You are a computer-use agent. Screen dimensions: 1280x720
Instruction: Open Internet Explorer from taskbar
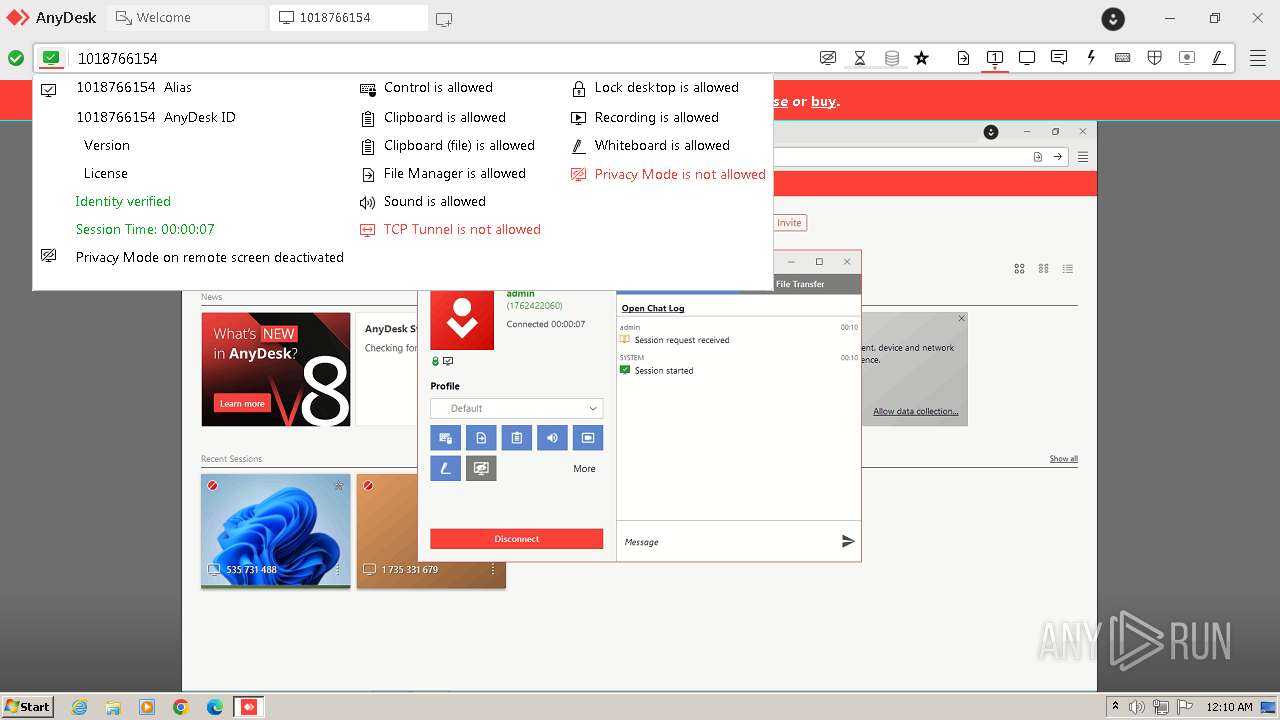pos(79,707)
